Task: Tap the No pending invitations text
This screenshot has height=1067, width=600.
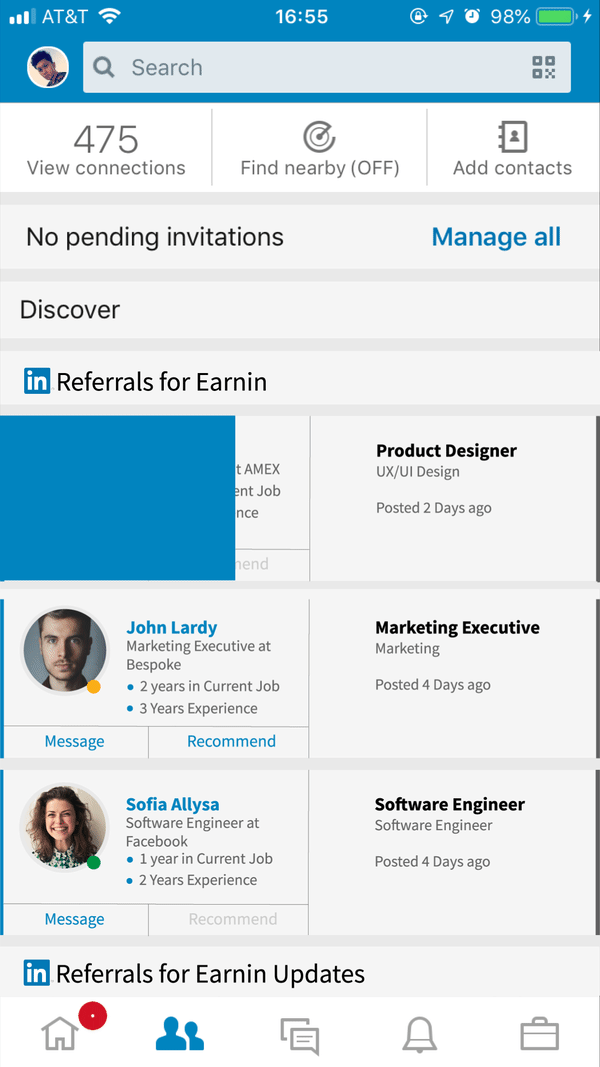Action: 154,237
